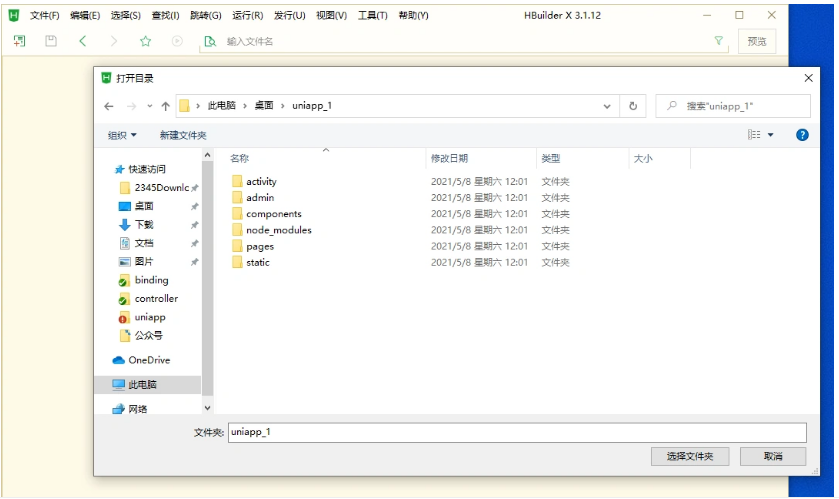Screen dimensions: 839x499
Task: Click the up-one-level arrow in dialog
Action: 165,106
